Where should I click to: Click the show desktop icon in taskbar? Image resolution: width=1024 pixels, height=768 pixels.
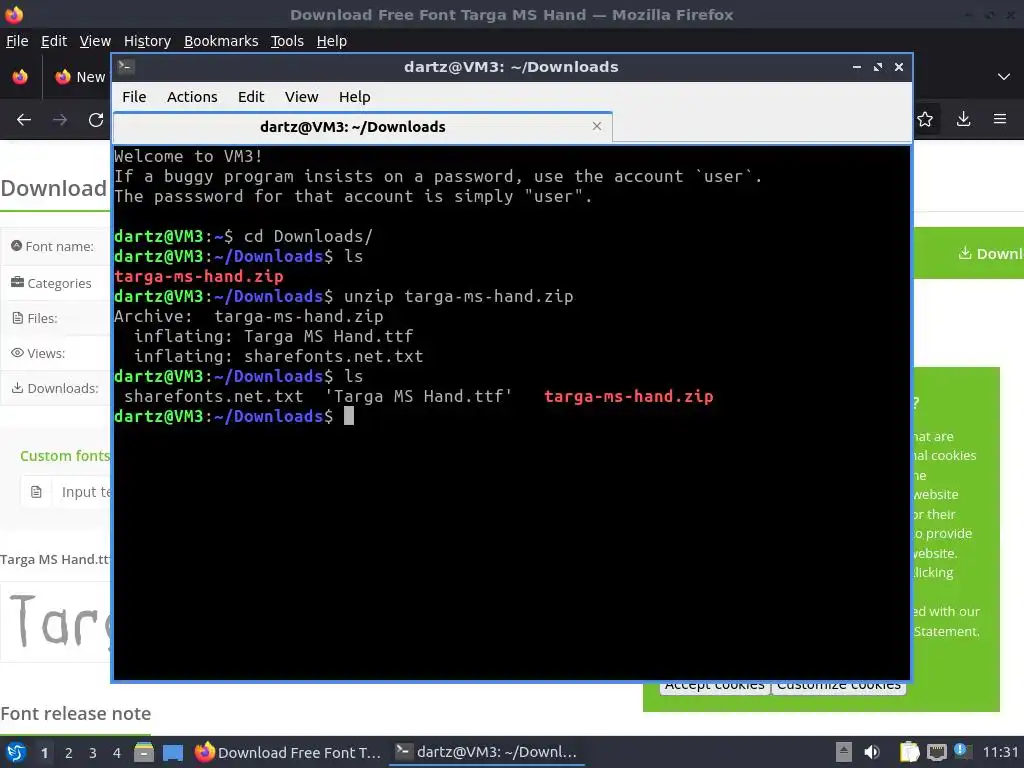coord(173,752)
